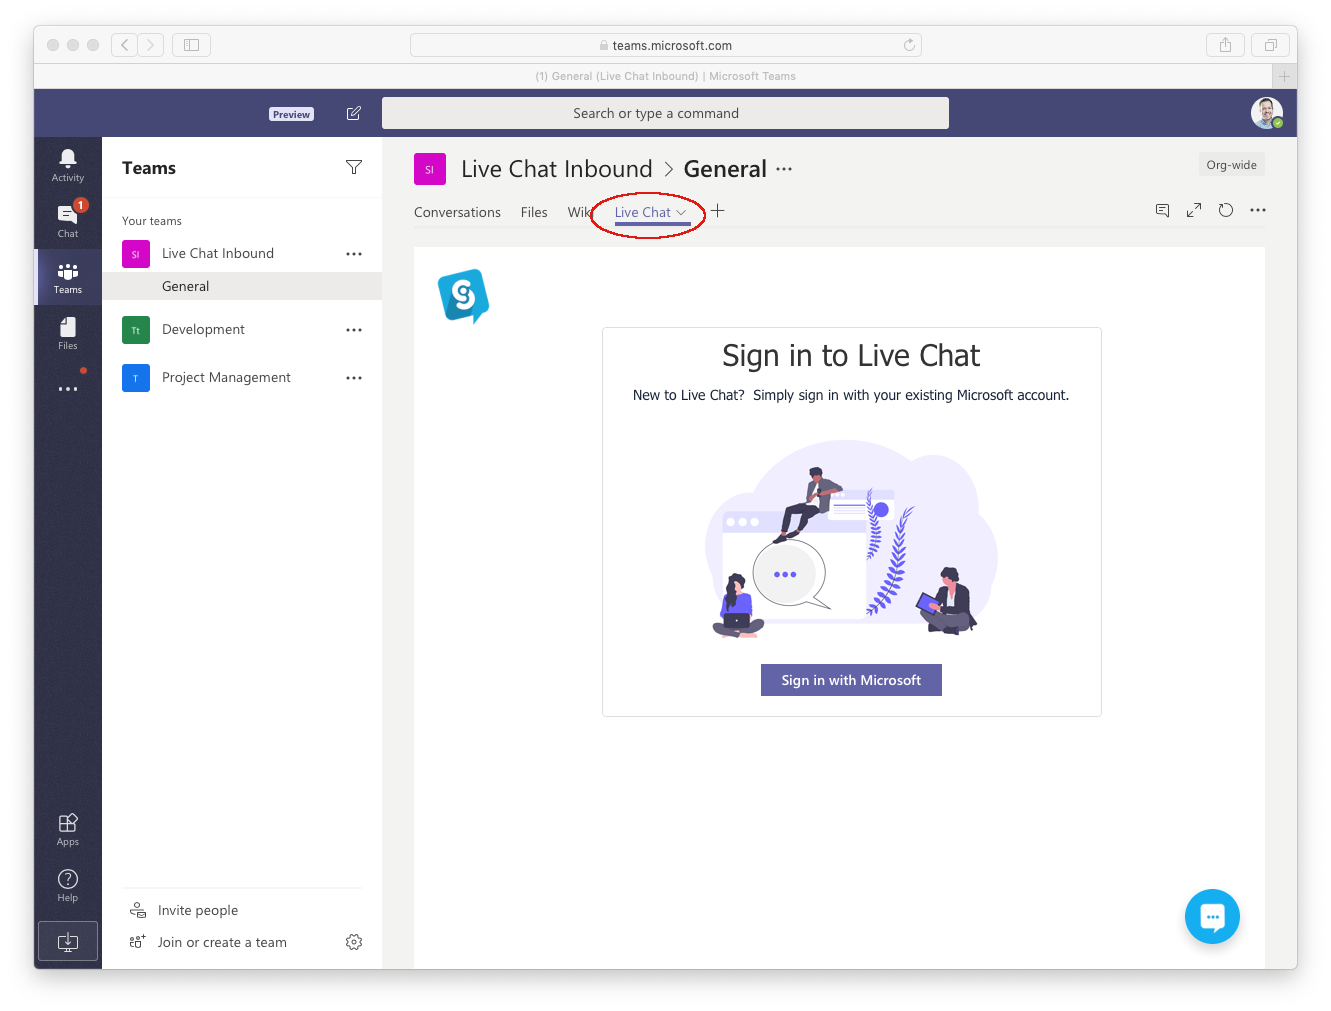Viewport: 1331px width, 1011px height.
Task: Click Sign in with Microsoft button
Action: click(851, 680)
